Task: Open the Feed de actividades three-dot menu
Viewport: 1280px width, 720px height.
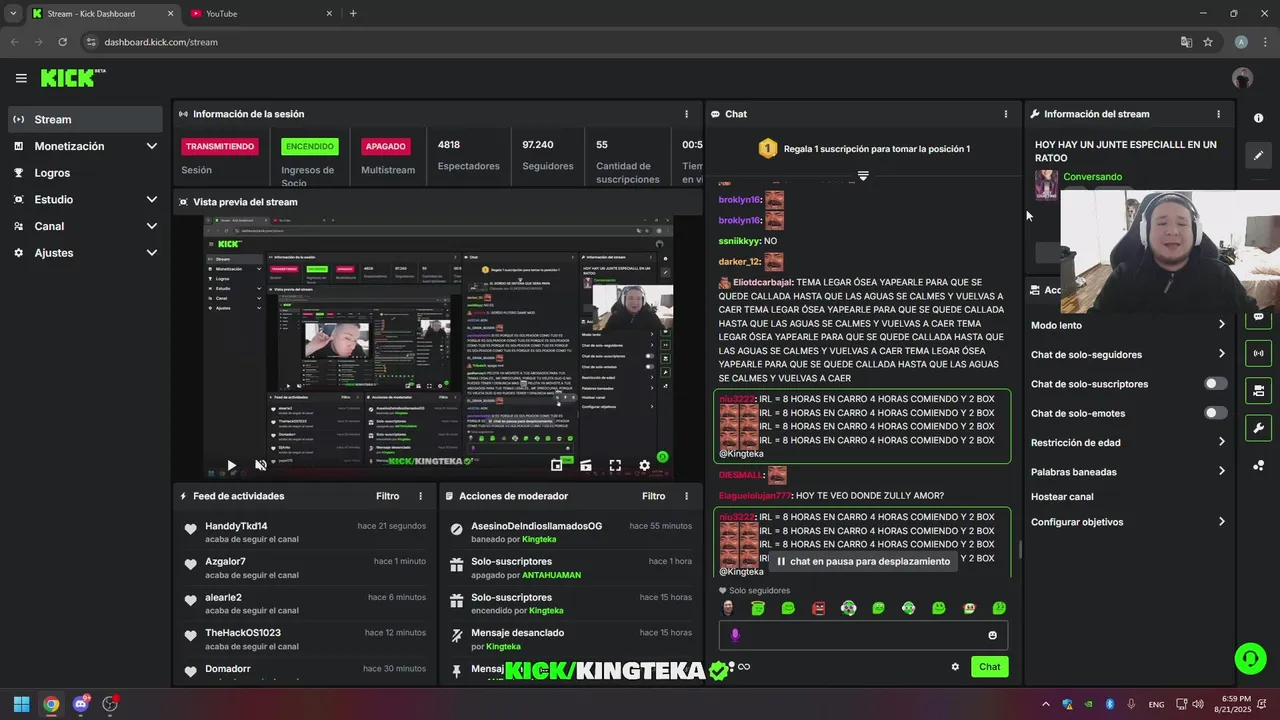Action: click(420, 496)
